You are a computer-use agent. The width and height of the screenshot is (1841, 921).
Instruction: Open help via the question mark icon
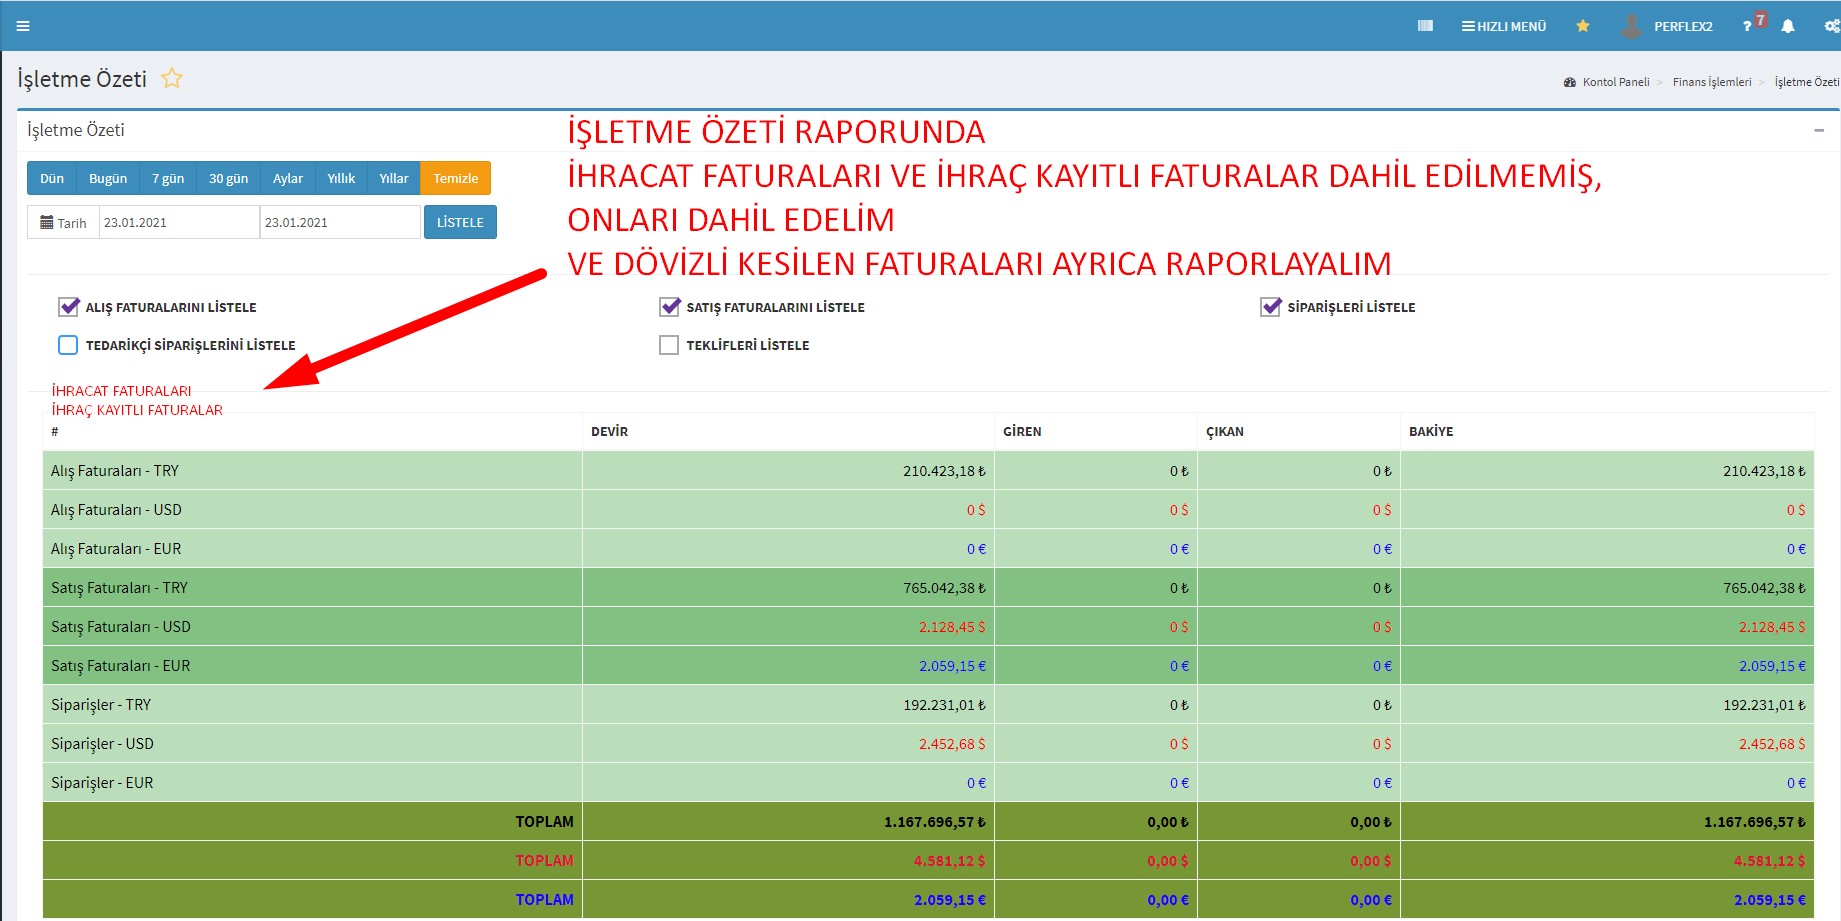1747,27
